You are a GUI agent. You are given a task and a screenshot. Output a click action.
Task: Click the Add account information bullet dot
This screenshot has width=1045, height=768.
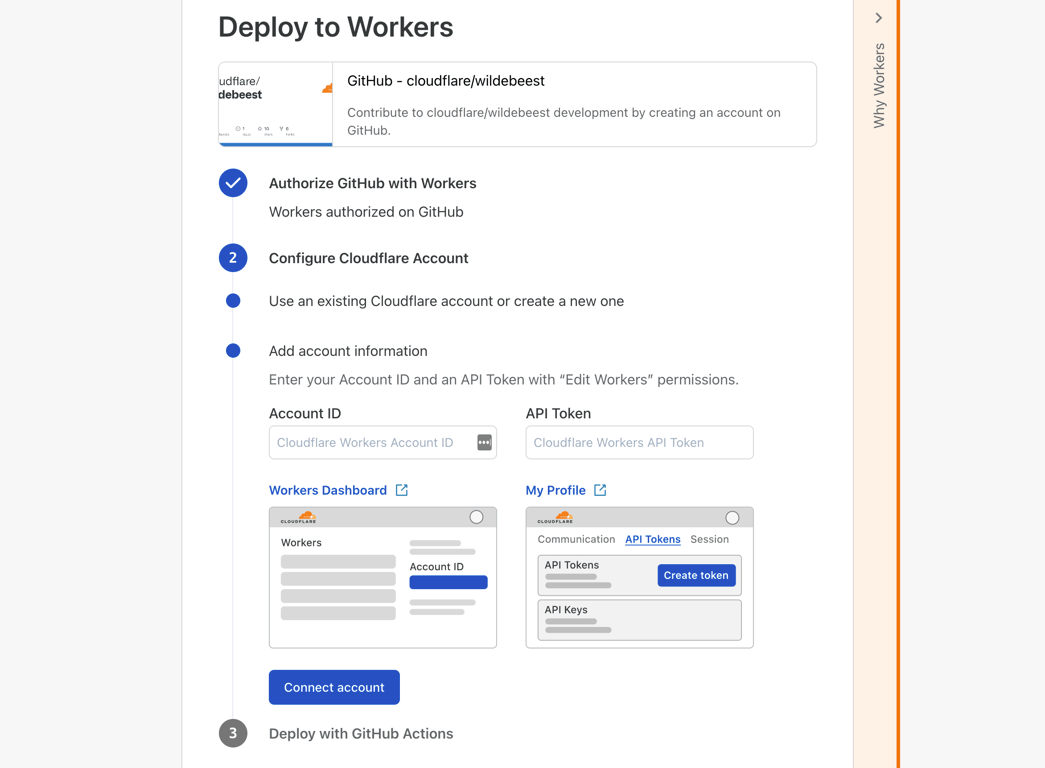[x=233, y=351]
